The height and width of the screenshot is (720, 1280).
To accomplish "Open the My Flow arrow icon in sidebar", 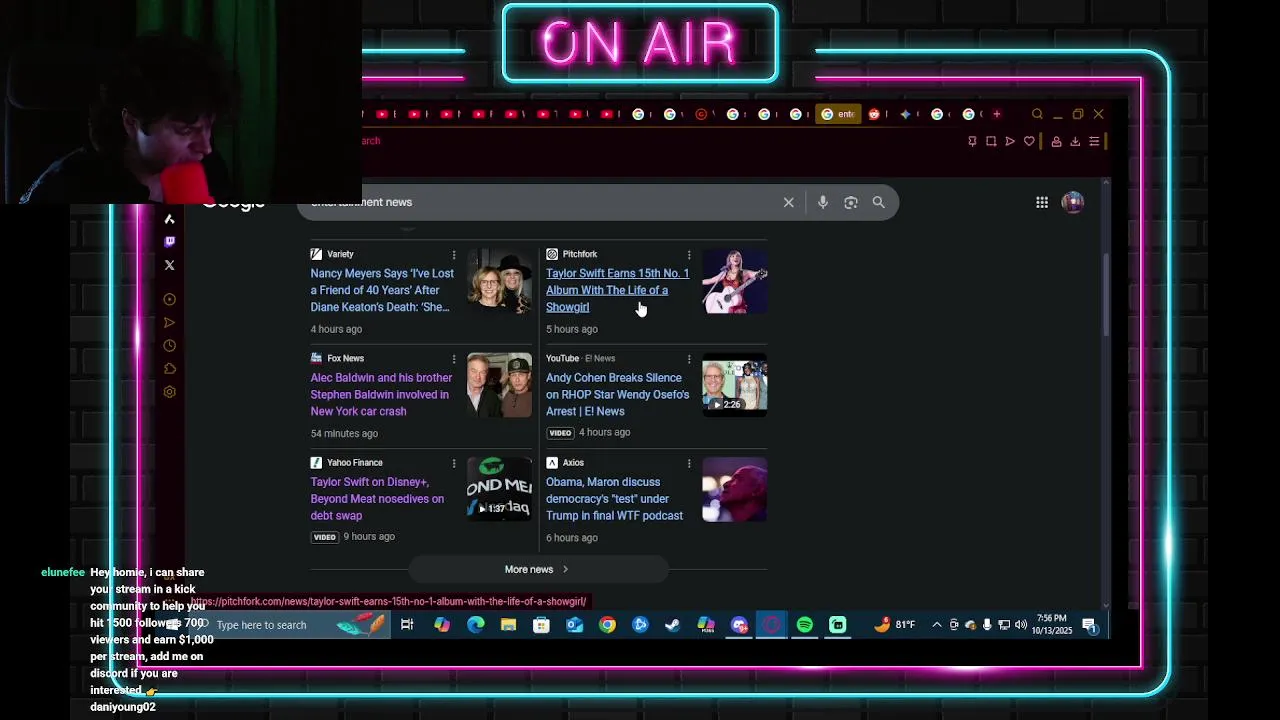I will coord(169,322).
